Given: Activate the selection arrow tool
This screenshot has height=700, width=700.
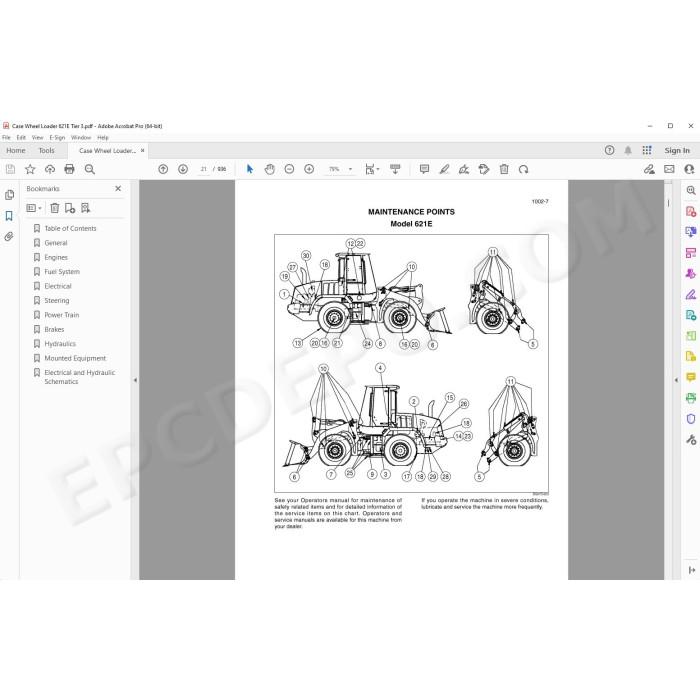Looking at the screenshot, I should click(x=250, y=169).
